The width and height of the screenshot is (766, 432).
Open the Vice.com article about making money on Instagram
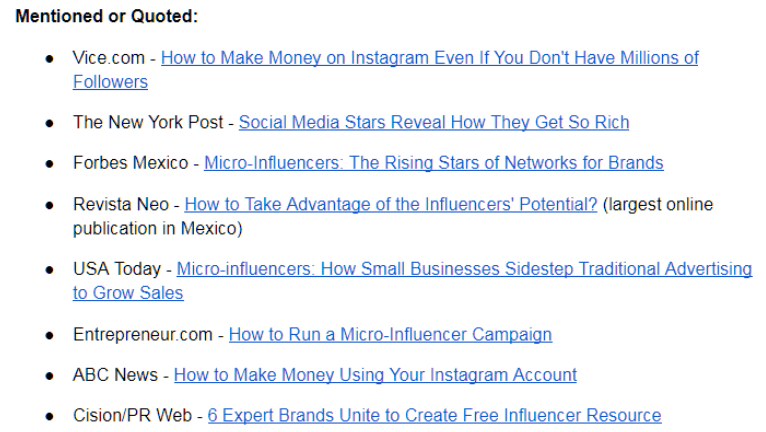(x=430, y=58)
